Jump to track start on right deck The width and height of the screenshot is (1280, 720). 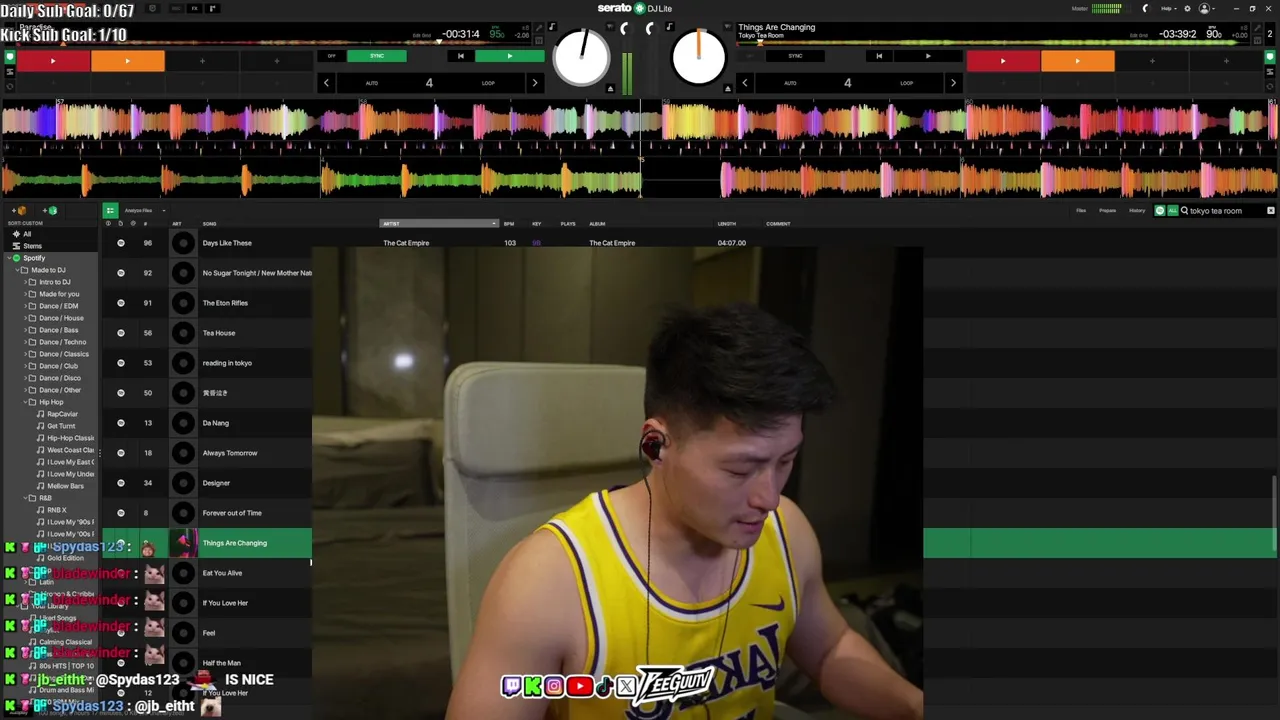coord(879,56)
